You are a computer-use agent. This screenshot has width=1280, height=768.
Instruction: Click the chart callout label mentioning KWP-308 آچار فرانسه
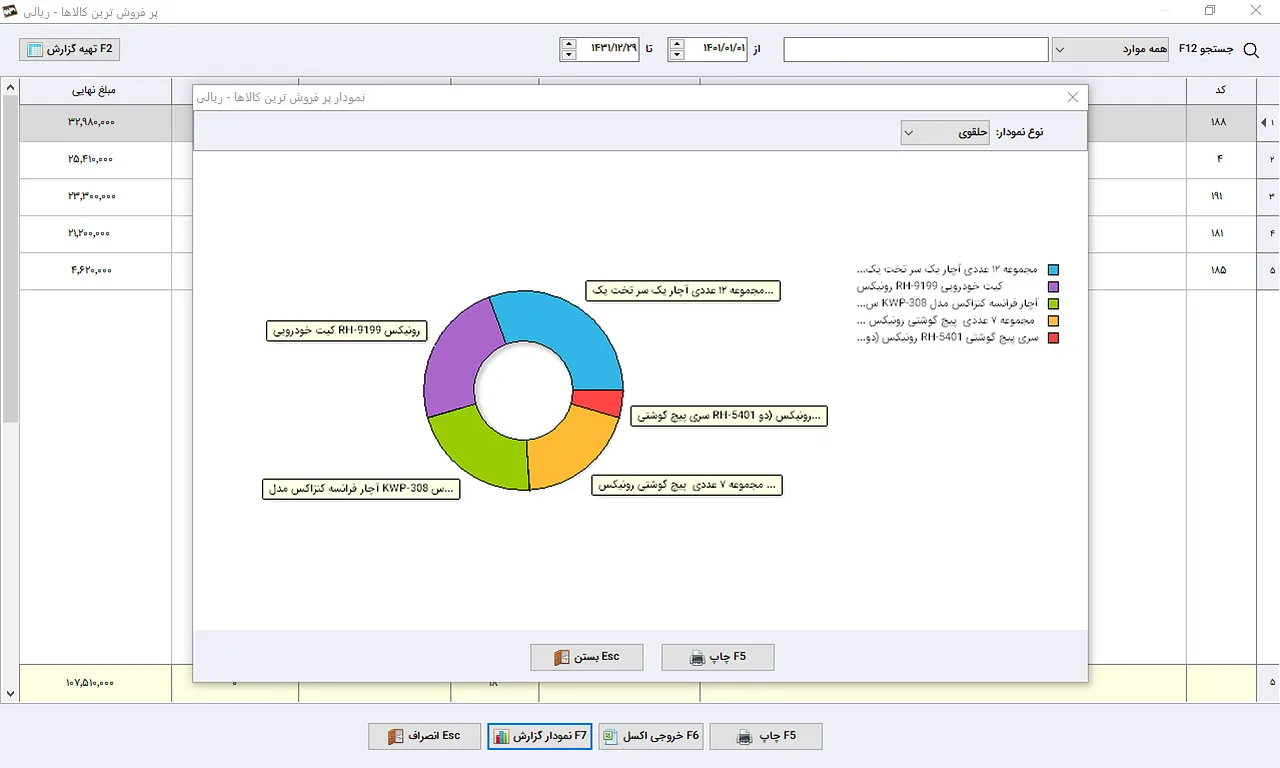pyautogui.click(x=361, y=489)
